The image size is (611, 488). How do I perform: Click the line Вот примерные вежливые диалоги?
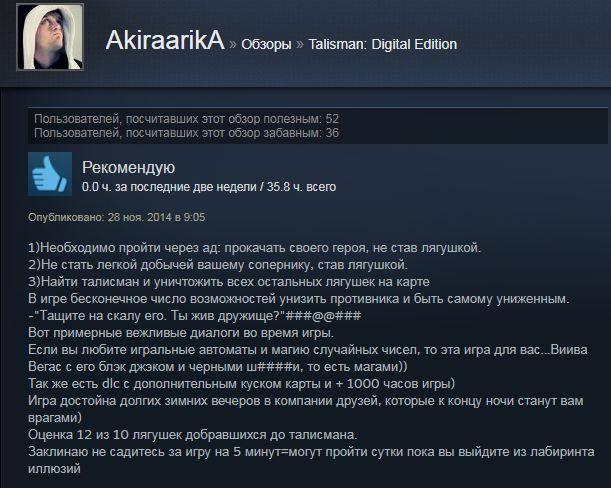pos(181,333)
